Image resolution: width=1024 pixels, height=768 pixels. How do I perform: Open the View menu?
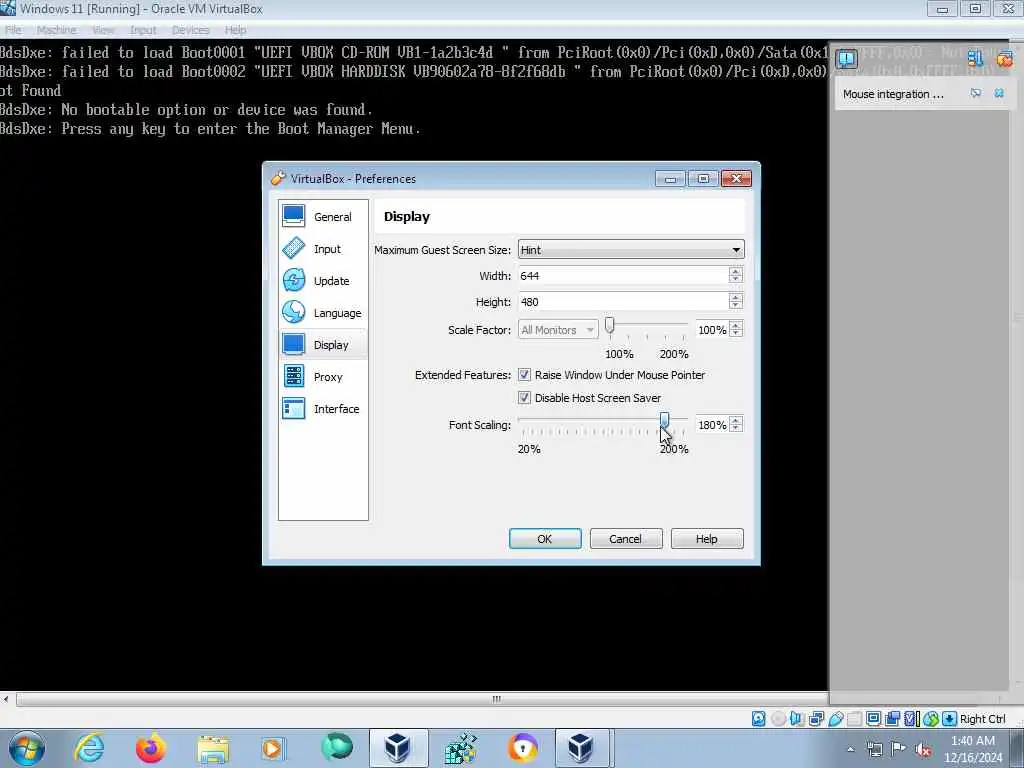(x=103, y=30)
